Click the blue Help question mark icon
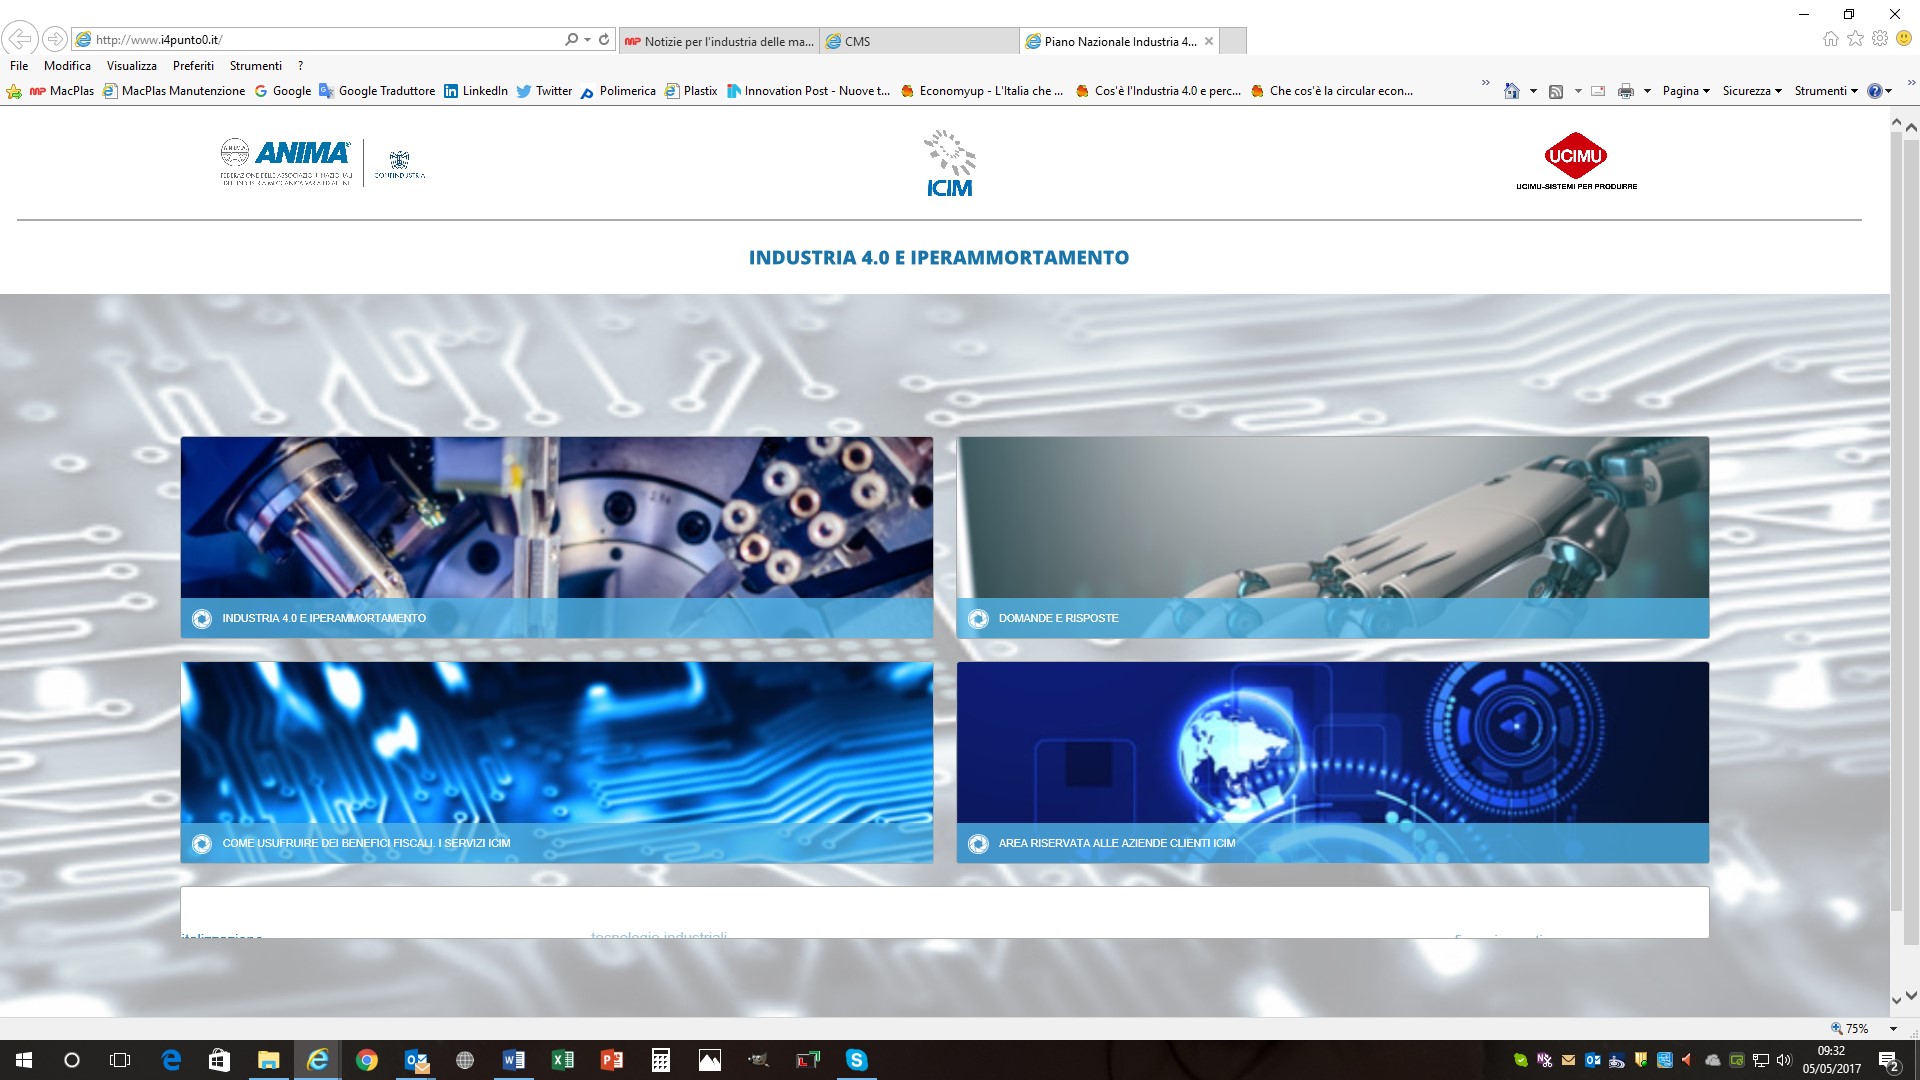The height and width of the screenshot is (1080, 1920). (x=1875, y=91)
